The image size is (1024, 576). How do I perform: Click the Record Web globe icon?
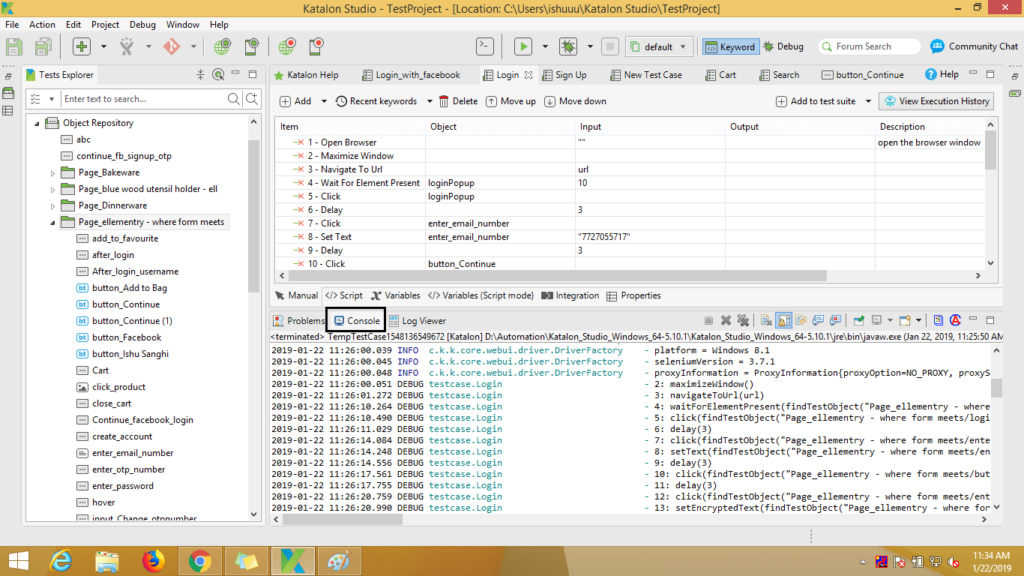pyautogui.click(x=287, y=46)
